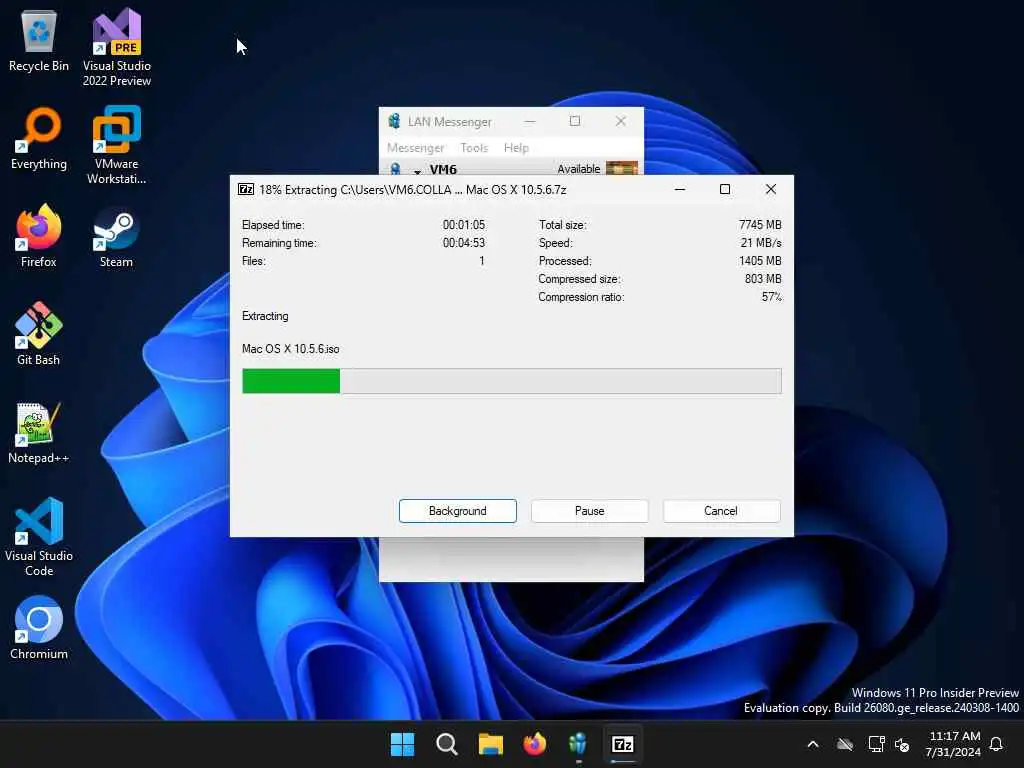
Task: Select the VMware Workstation desktop icon
Action: (x=117, y=145)
